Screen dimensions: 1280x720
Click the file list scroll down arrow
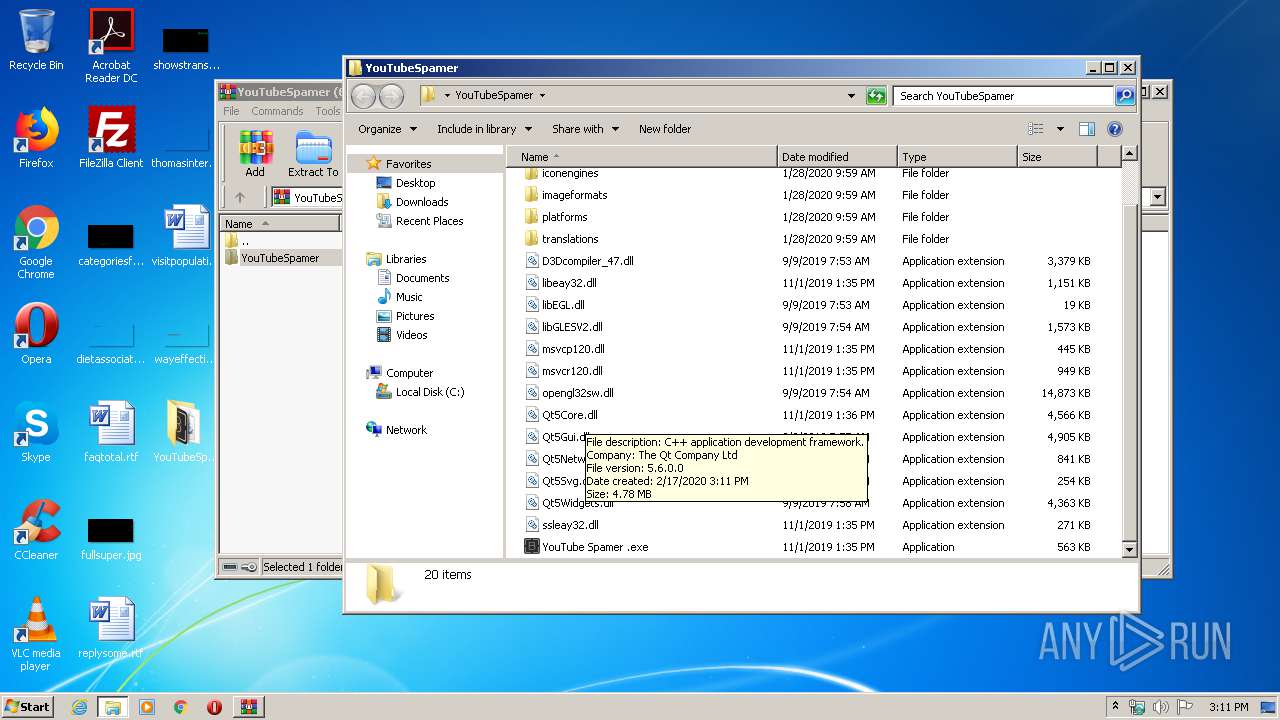(1129, 549)
